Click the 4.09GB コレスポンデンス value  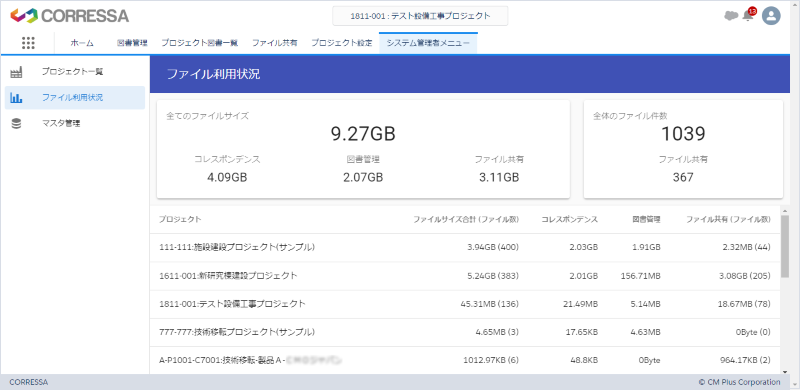coord(227,178)
